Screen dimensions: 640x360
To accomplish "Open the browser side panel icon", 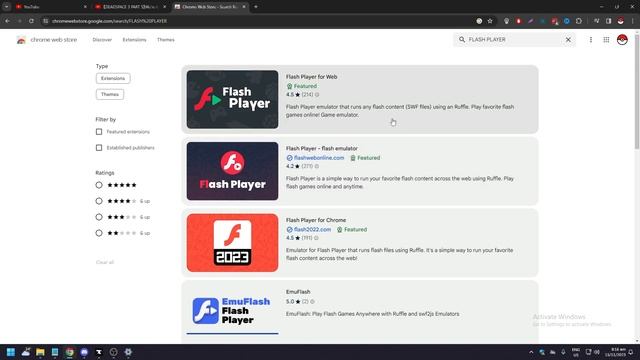I will click(x=608, y=21).
